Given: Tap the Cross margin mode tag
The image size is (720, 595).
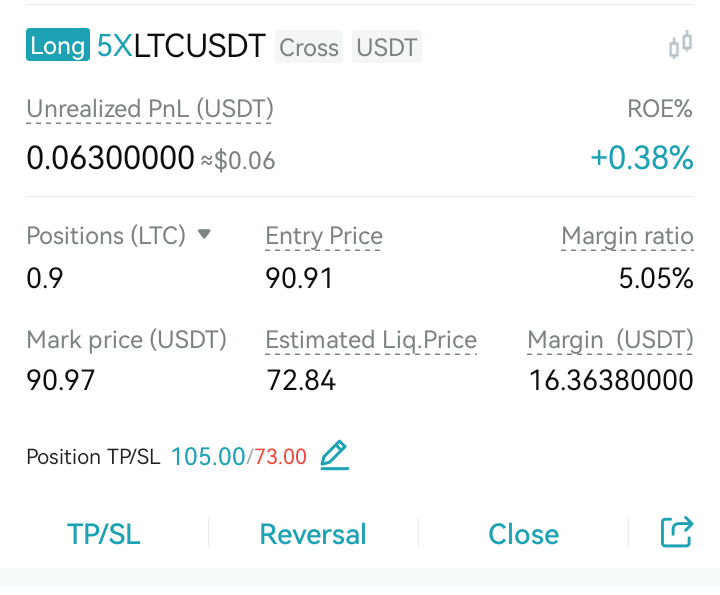Looking at the screenshot, I should [x=309, y=47].
